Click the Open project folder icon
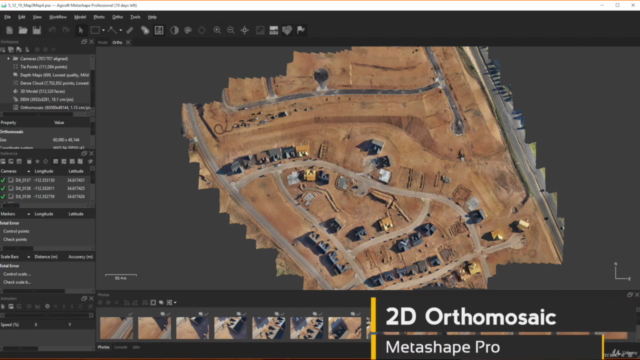 coord(23,30)
